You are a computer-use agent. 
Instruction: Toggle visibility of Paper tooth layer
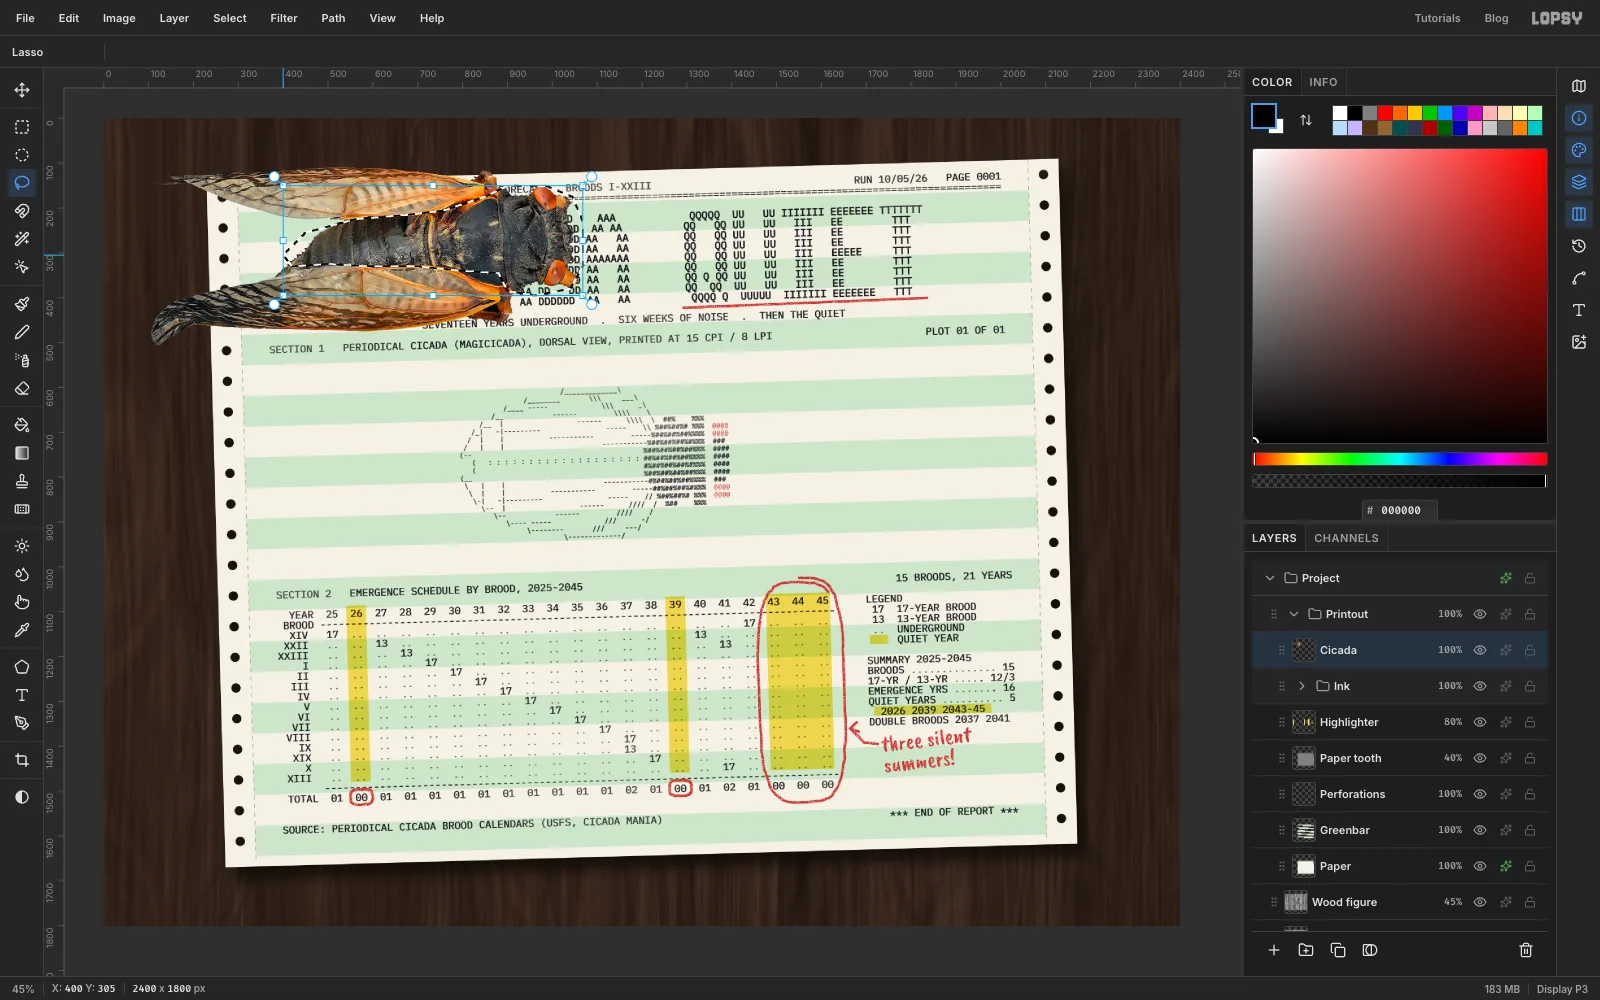pos(1480,758)
